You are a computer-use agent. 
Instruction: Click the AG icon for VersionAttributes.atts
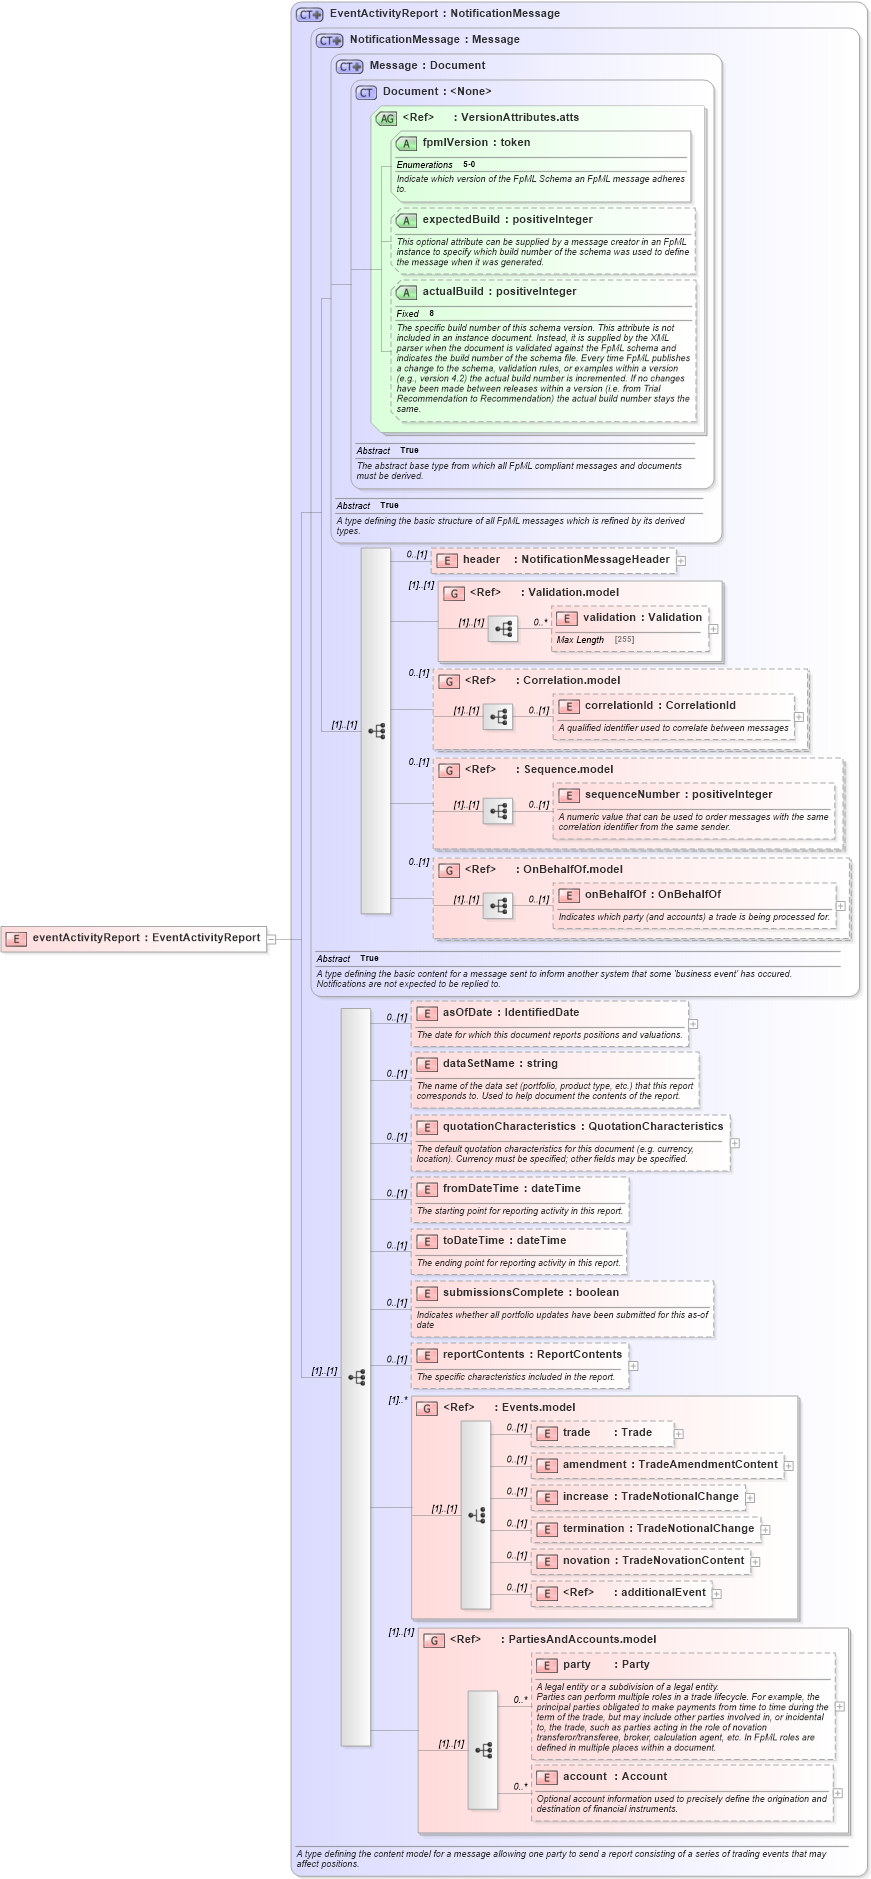[x=386, y=118]
